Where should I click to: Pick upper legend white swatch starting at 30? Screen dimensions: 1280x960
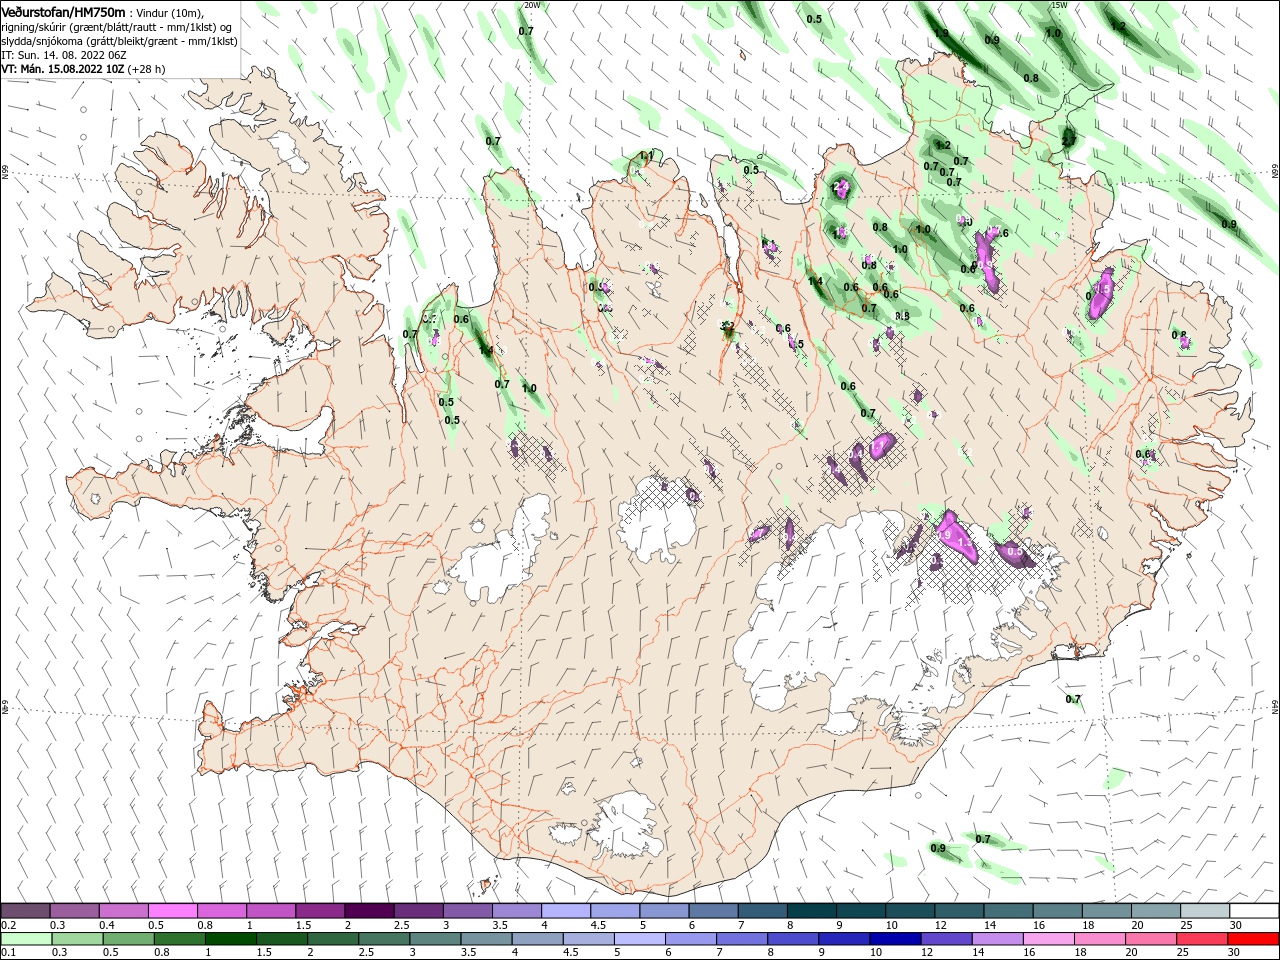pyautogui.click(x=1253, y=911)
